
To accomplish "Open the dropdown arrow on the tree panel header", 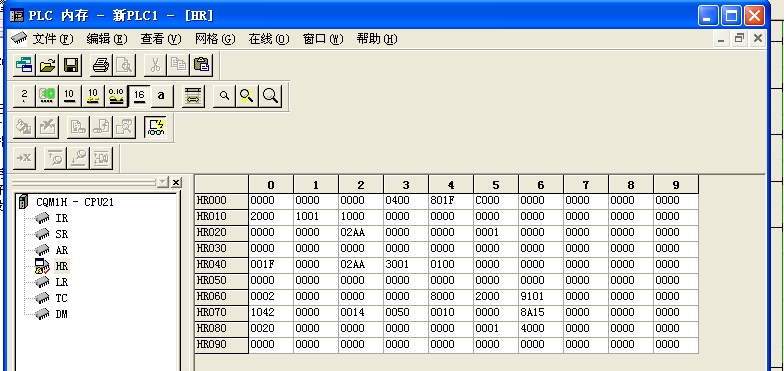I will click(x=163, y=182).
